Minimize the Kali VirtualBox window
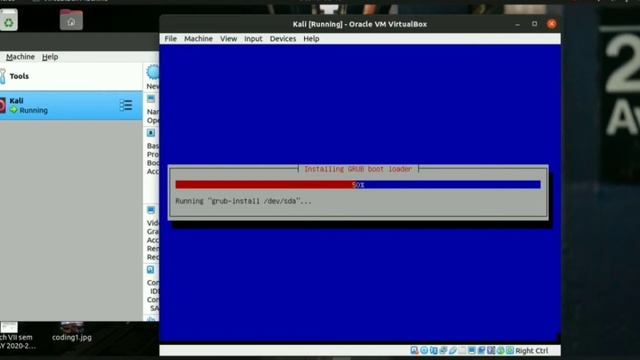 (518, 24)
